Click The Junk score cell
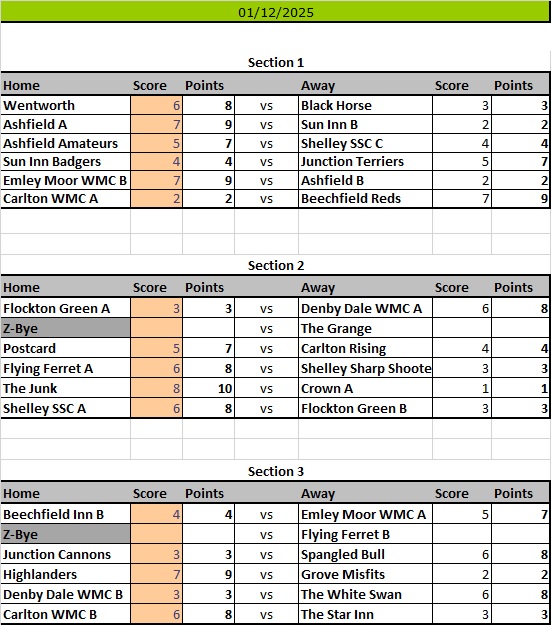 click(x=156, y=388)
